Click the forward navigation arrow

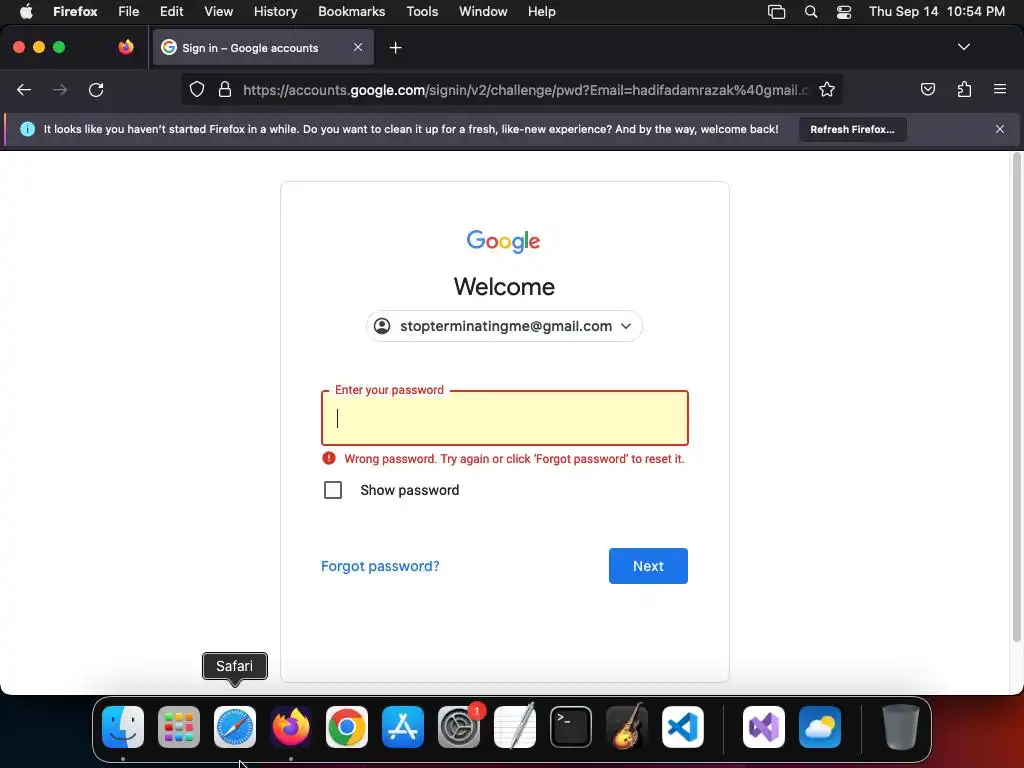click(60, 89)
